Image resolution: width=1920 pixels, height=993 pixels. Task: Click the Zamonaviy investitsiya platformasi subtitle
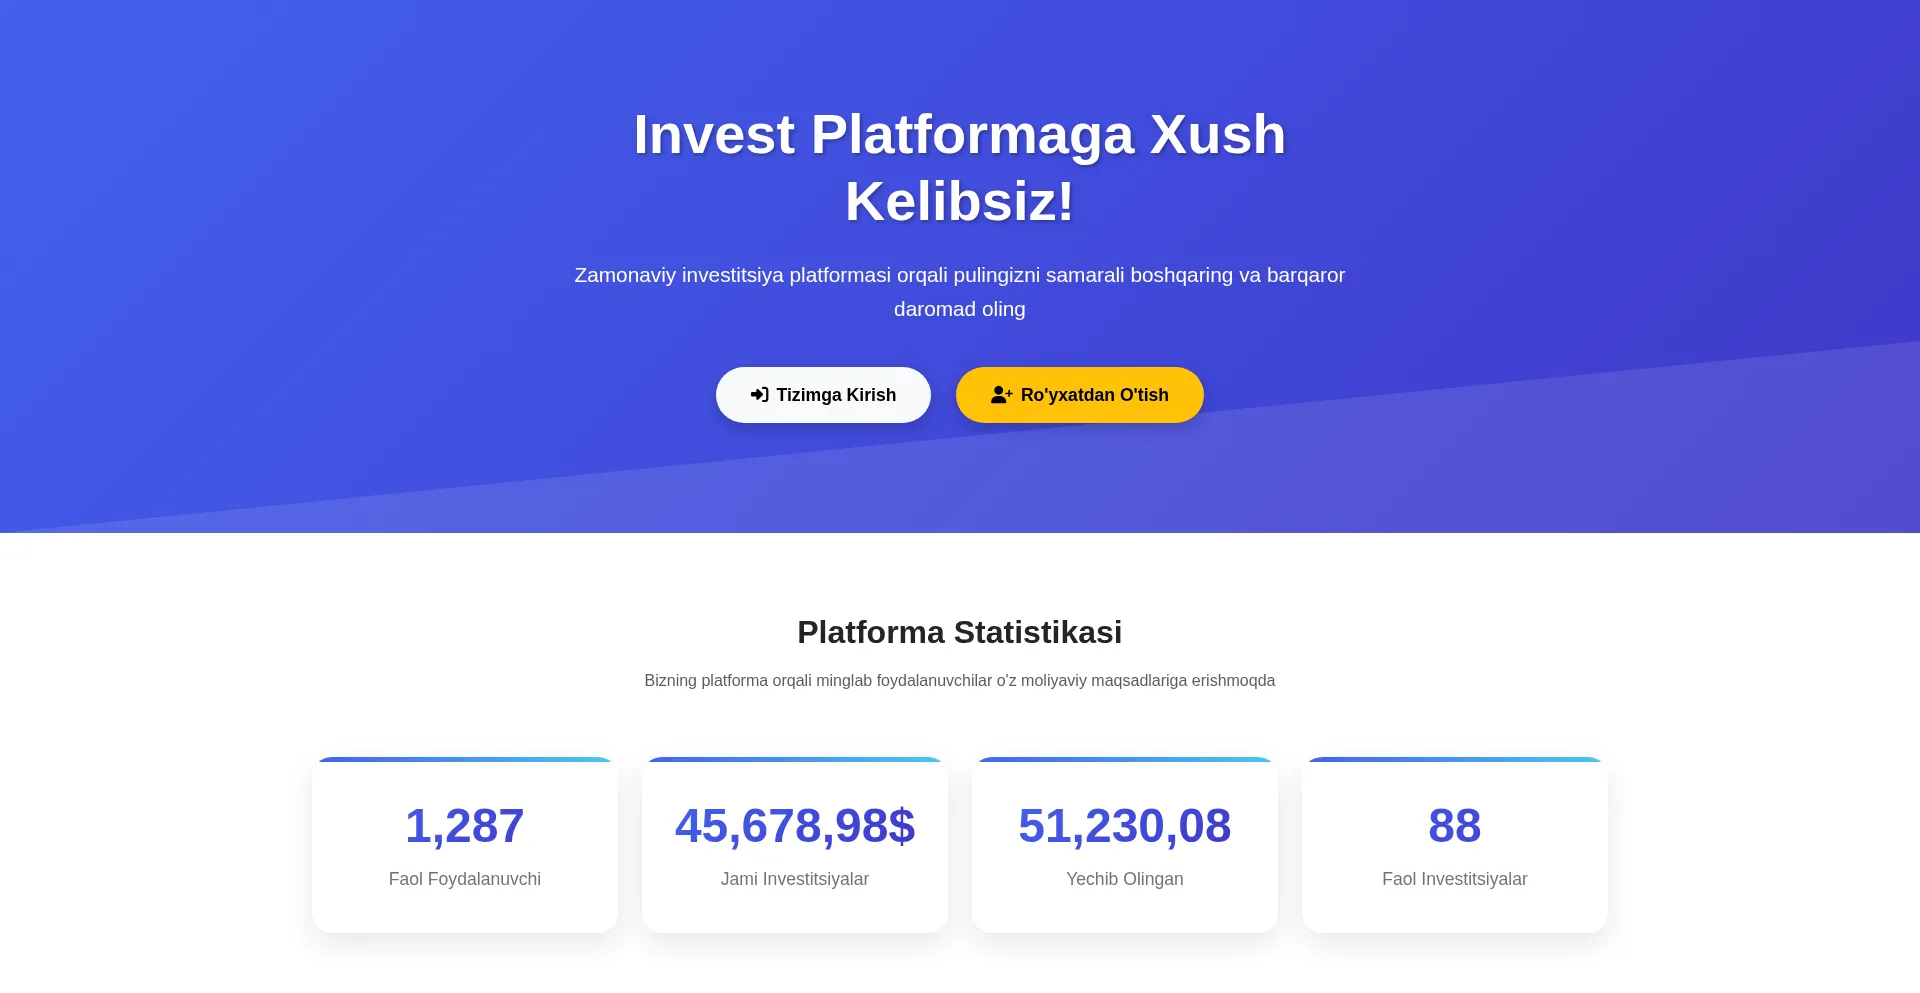[959, 291]
